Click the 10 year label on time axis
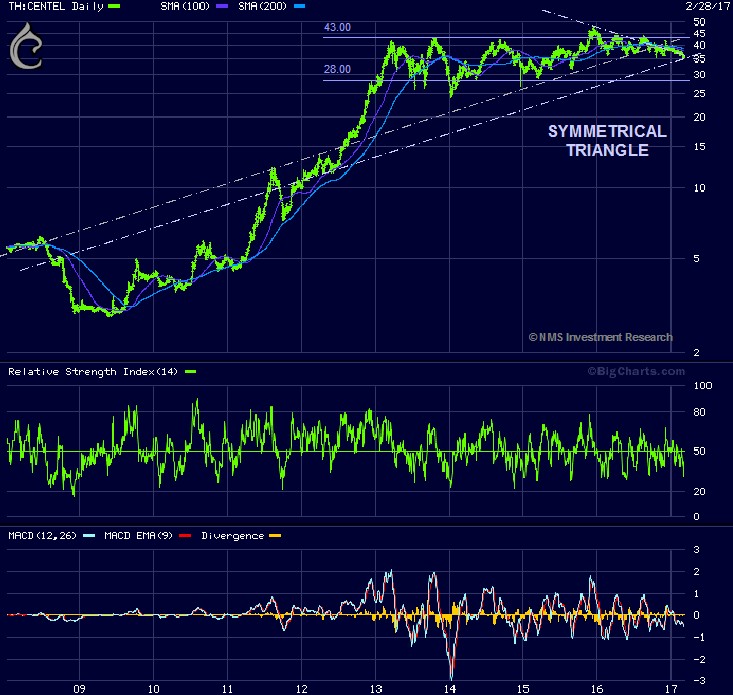This screenshot has height=695, width=733. 153,688
